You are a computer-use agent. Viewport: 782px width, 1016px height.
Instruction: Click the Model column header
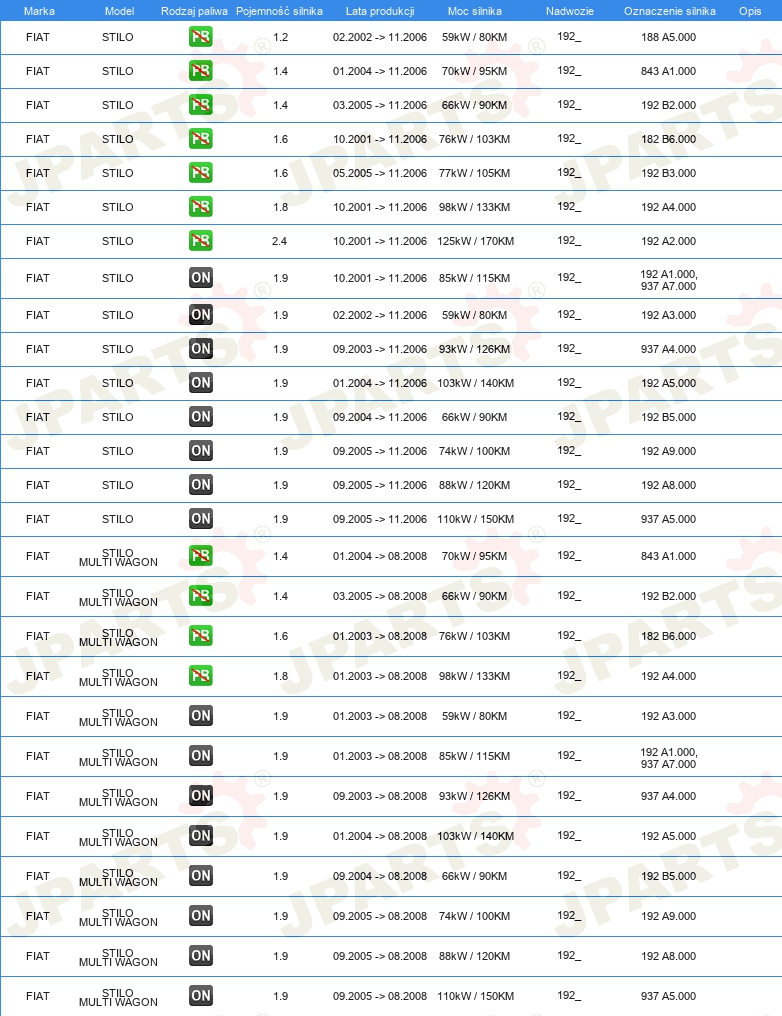click(119, 11)
